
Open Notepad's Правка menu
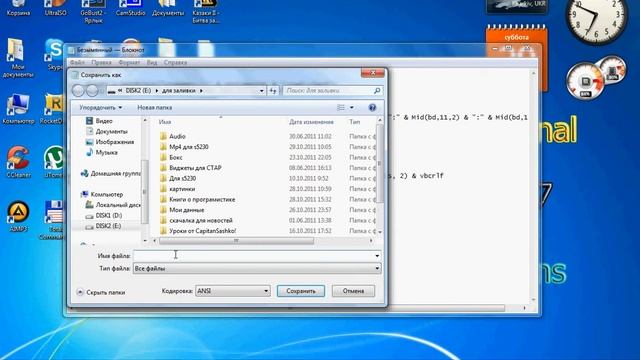[x=101, y=62]
